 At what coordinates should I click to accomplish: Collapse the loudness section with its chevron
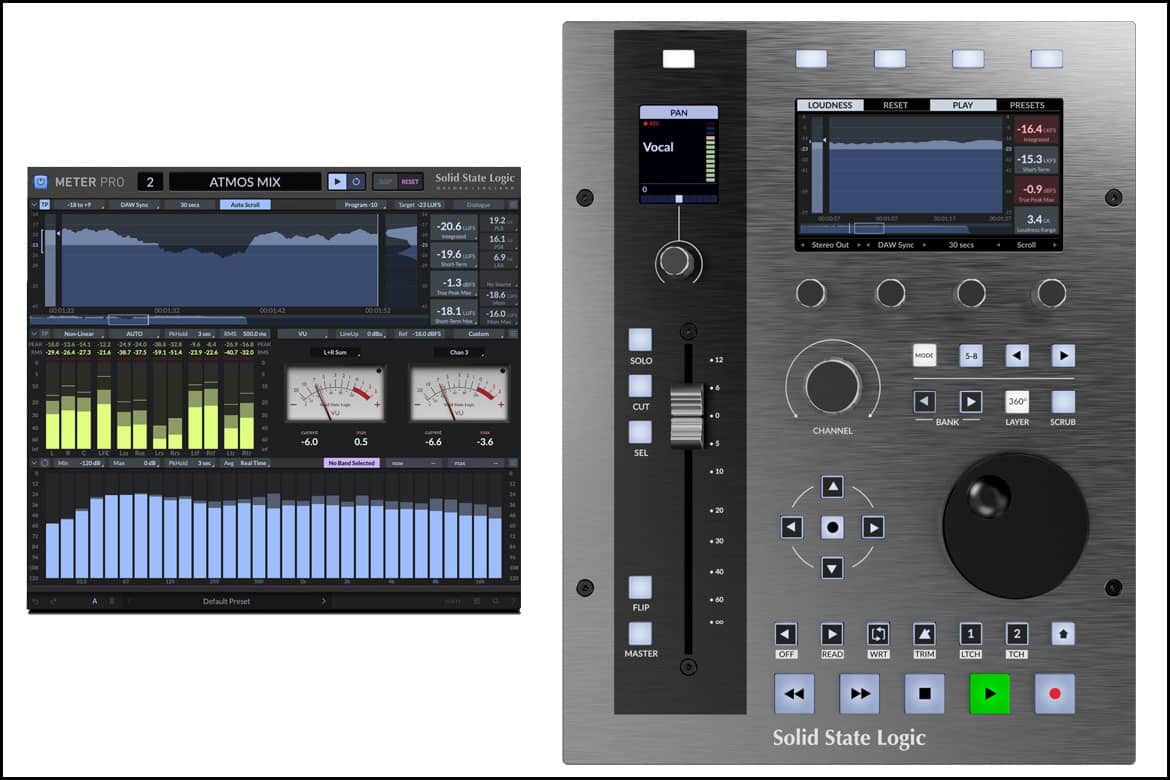point(34,205)
